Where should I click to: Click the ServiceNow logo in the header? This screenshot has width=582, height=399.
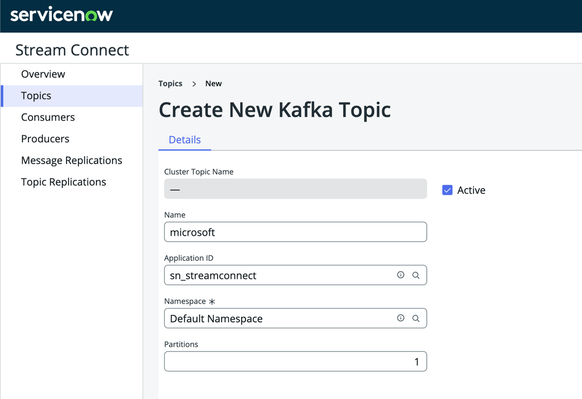pos(61,14)
